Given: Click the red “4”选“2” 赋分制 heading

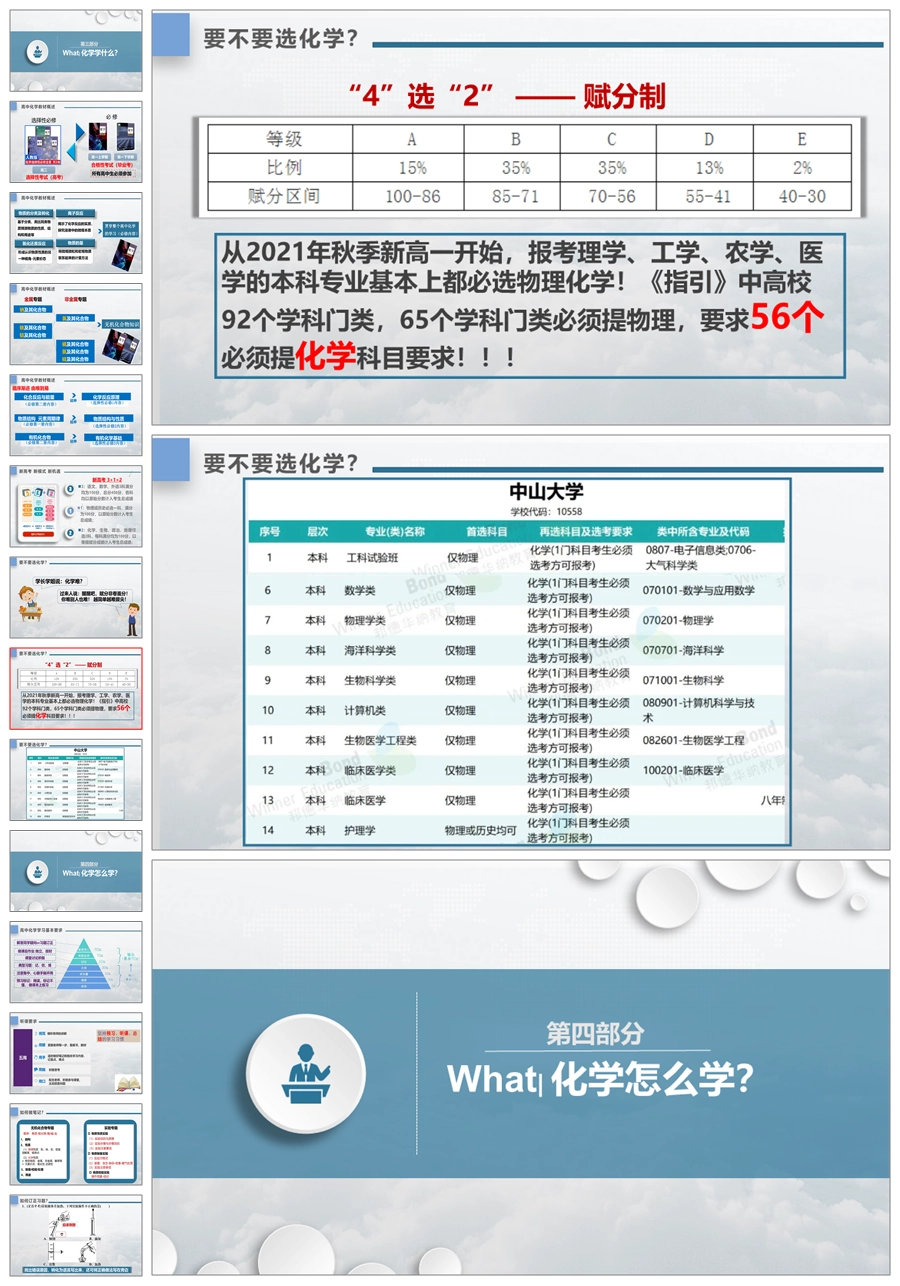Looking at the screenshot, I should point(507,96).
